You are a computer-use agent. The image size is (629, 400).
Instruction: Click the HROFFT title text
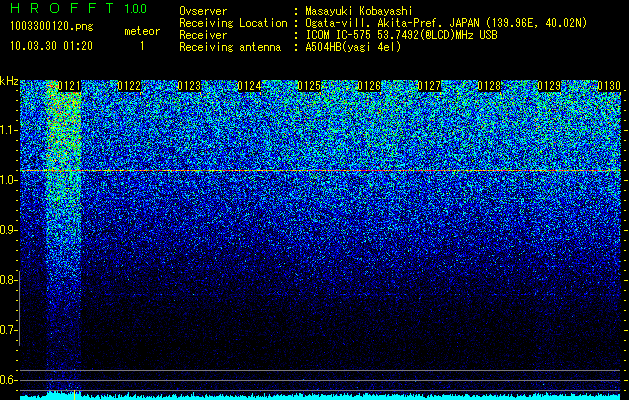click(x=62, y=8)
